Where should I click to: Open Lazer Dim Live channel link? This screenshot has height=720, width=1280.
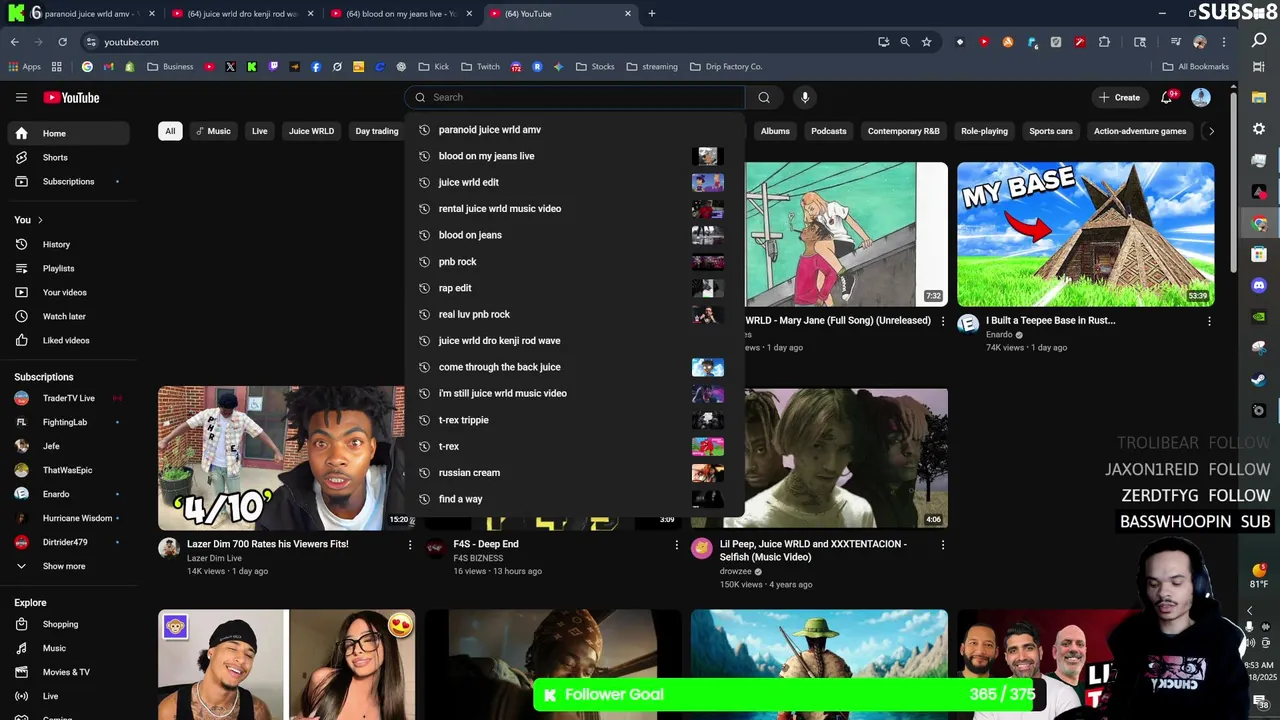(x=214, y=558)
